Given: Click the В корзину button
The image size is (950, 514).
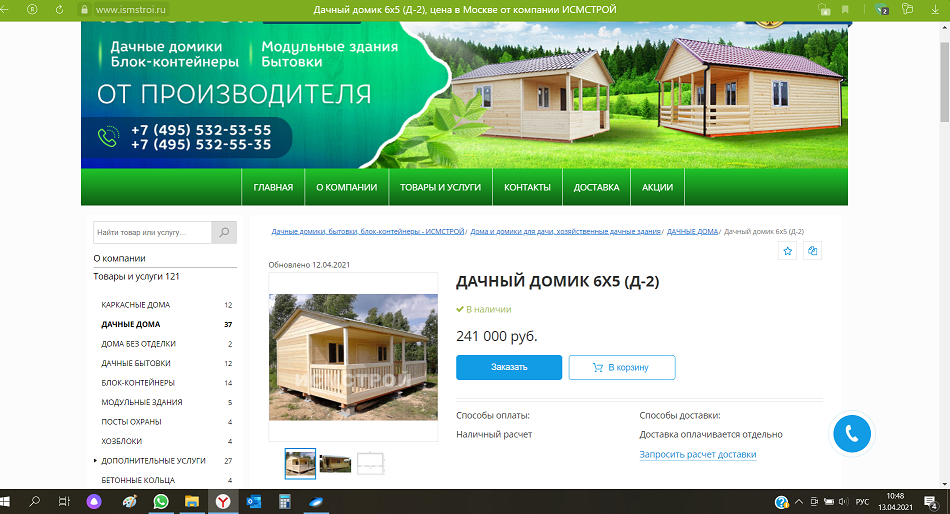Looking at the screenshot, I should point(622,367).
